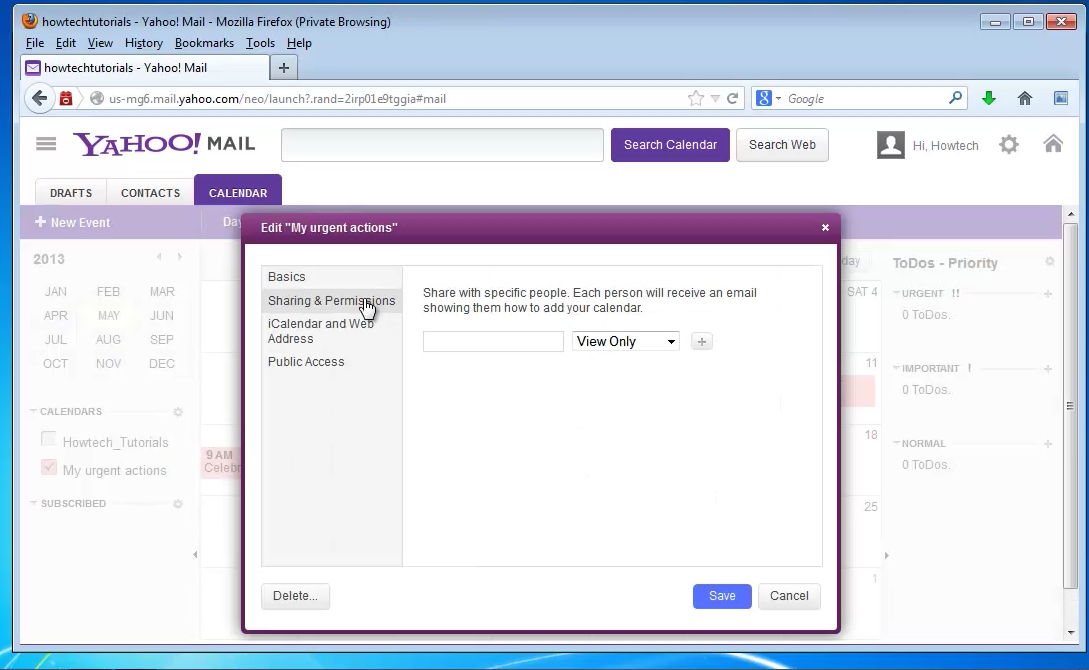The height and width of the screenshot is (670, 1089).
Task: Open the Calendars section gear icon
Action: [x=178, y=412]
